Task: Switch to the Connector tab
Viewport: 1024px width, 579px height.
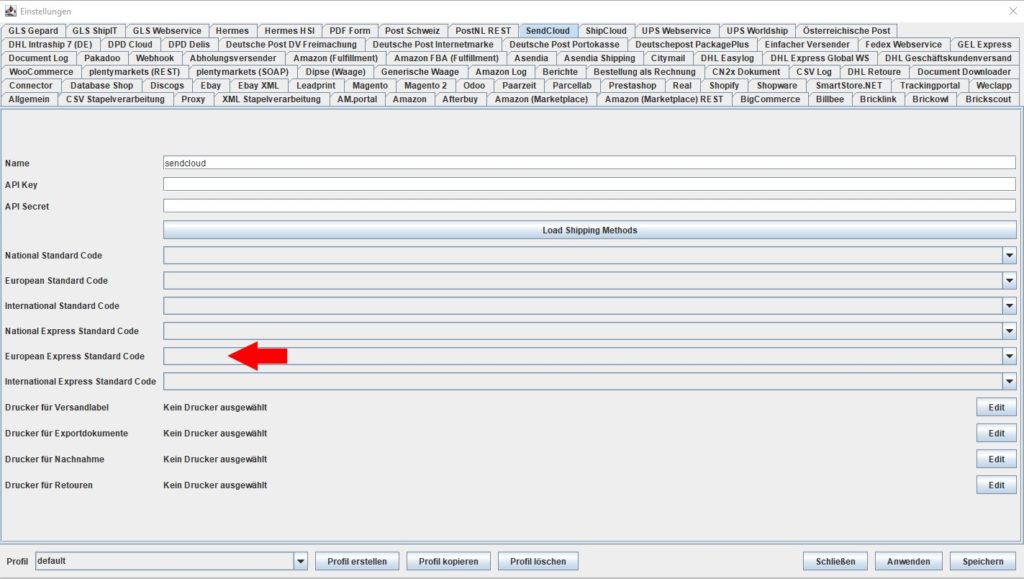Action: (x=31, y=86)
